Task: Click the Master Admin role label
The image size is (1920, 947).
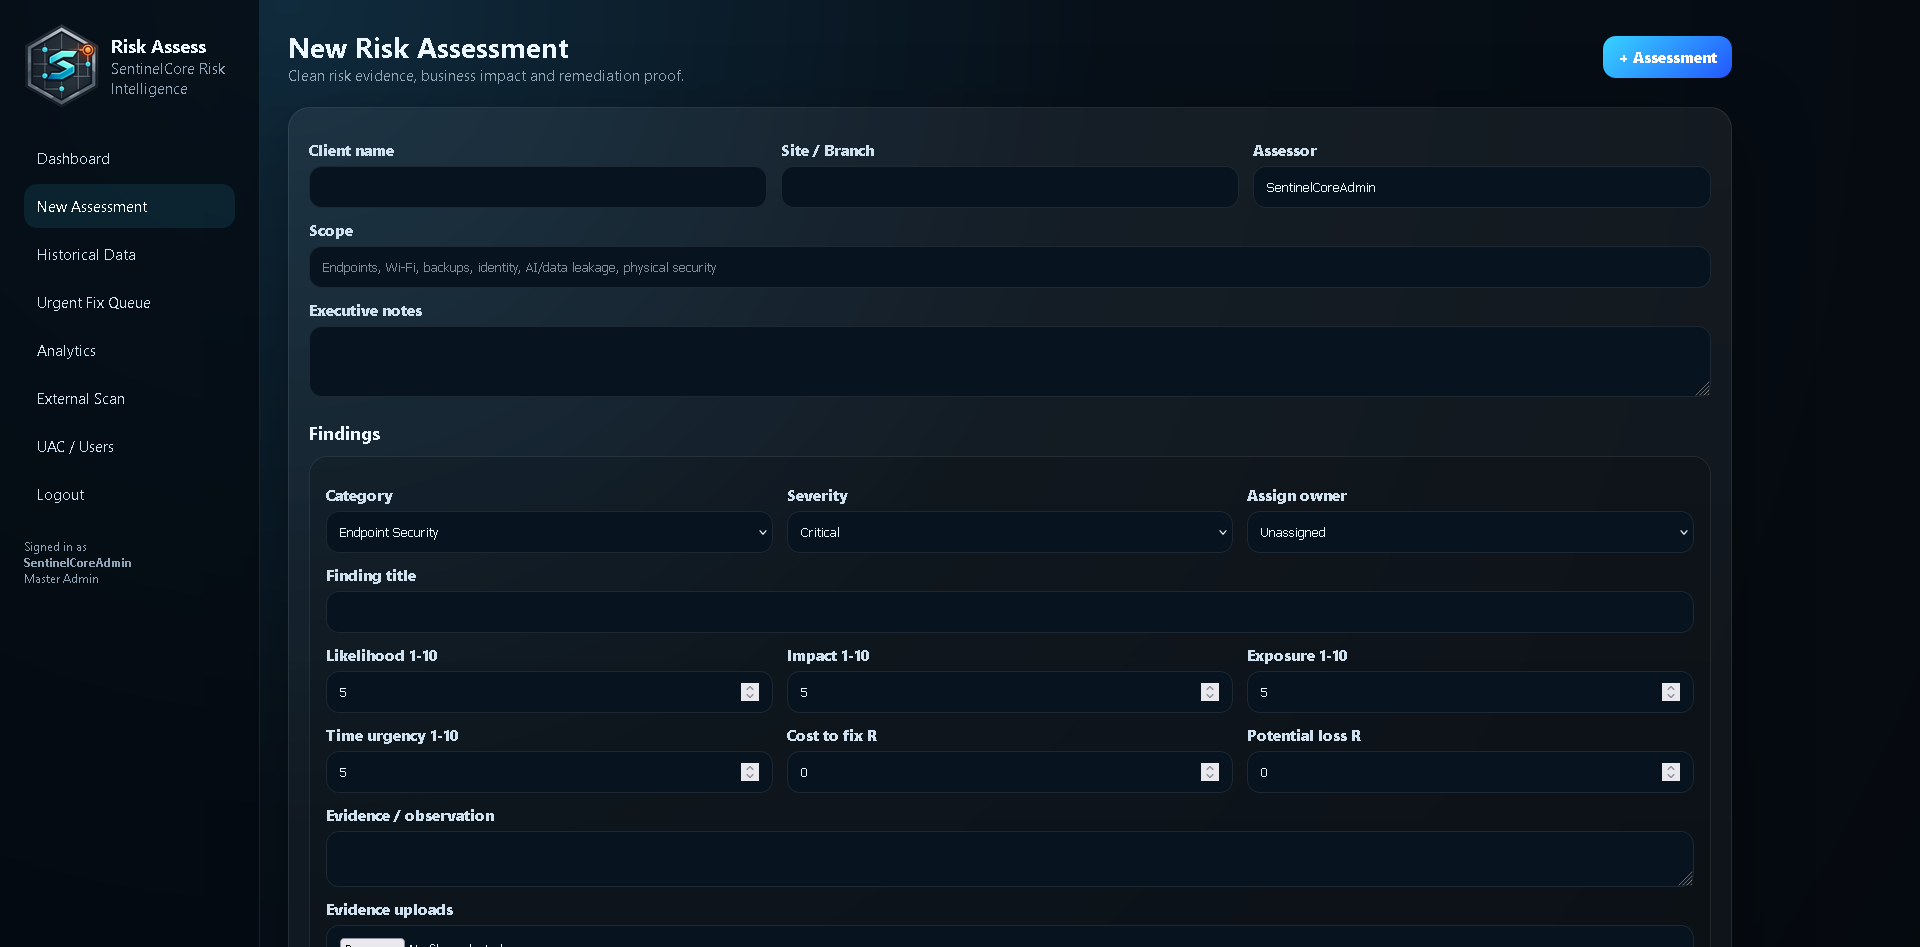Action: tap(61, 579)
